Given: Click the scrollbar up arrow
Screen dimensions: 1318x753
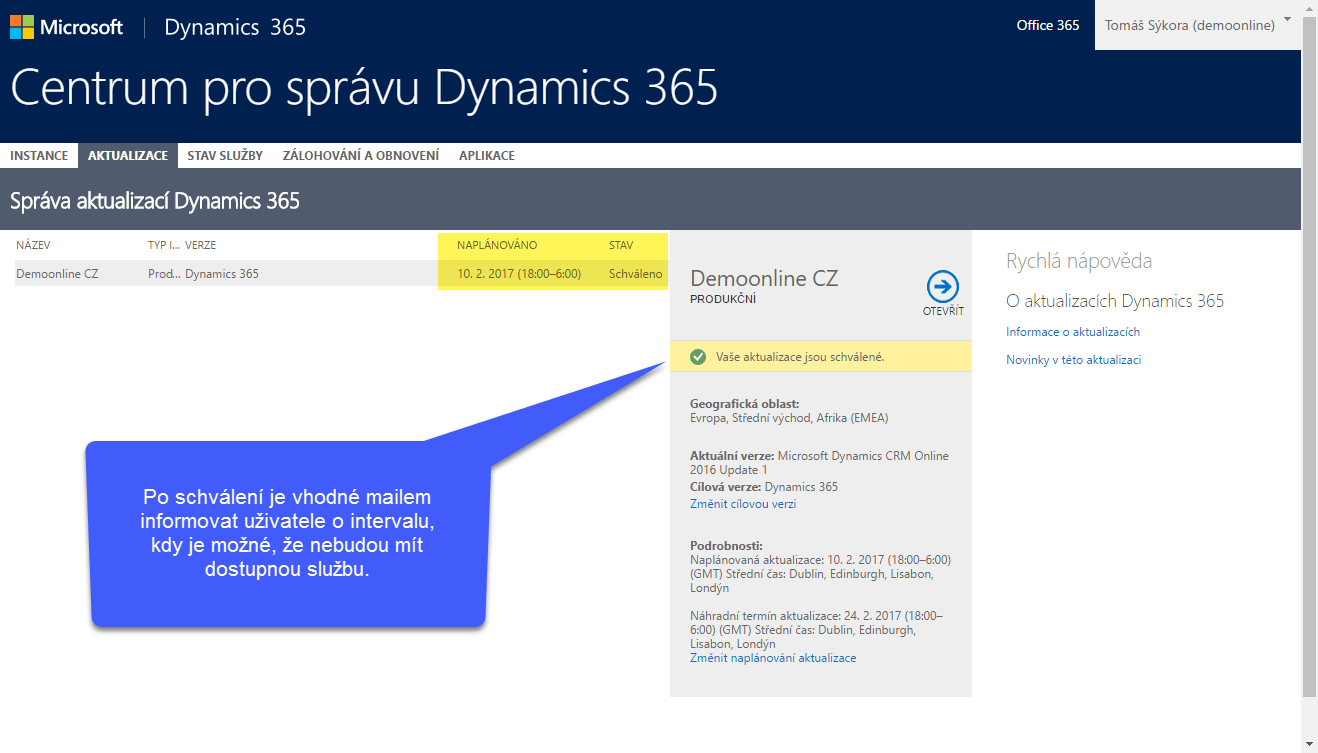Looking at the screenshot, I should click(x=1309, y=8).
